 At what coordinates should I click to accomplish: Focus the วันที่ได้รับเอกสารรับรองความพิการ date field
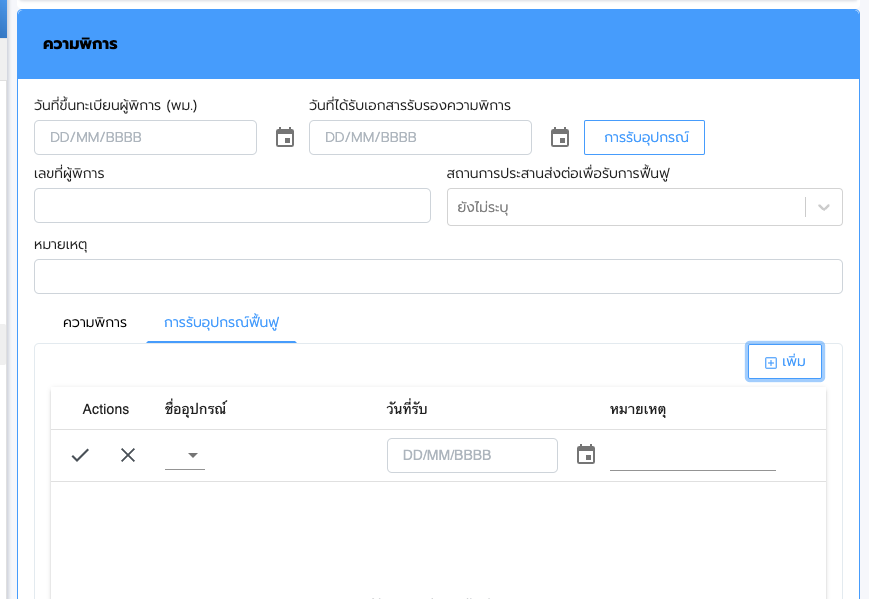click(420, 138)
